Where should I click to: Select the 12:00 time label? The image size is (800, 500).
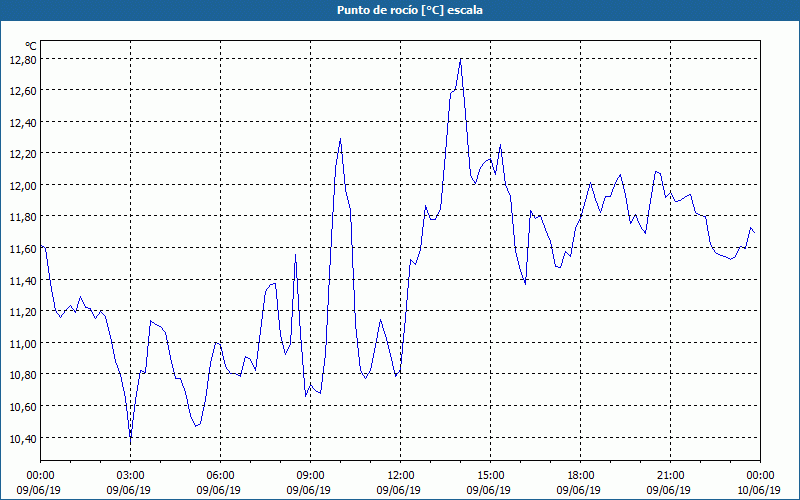point(401,476)
